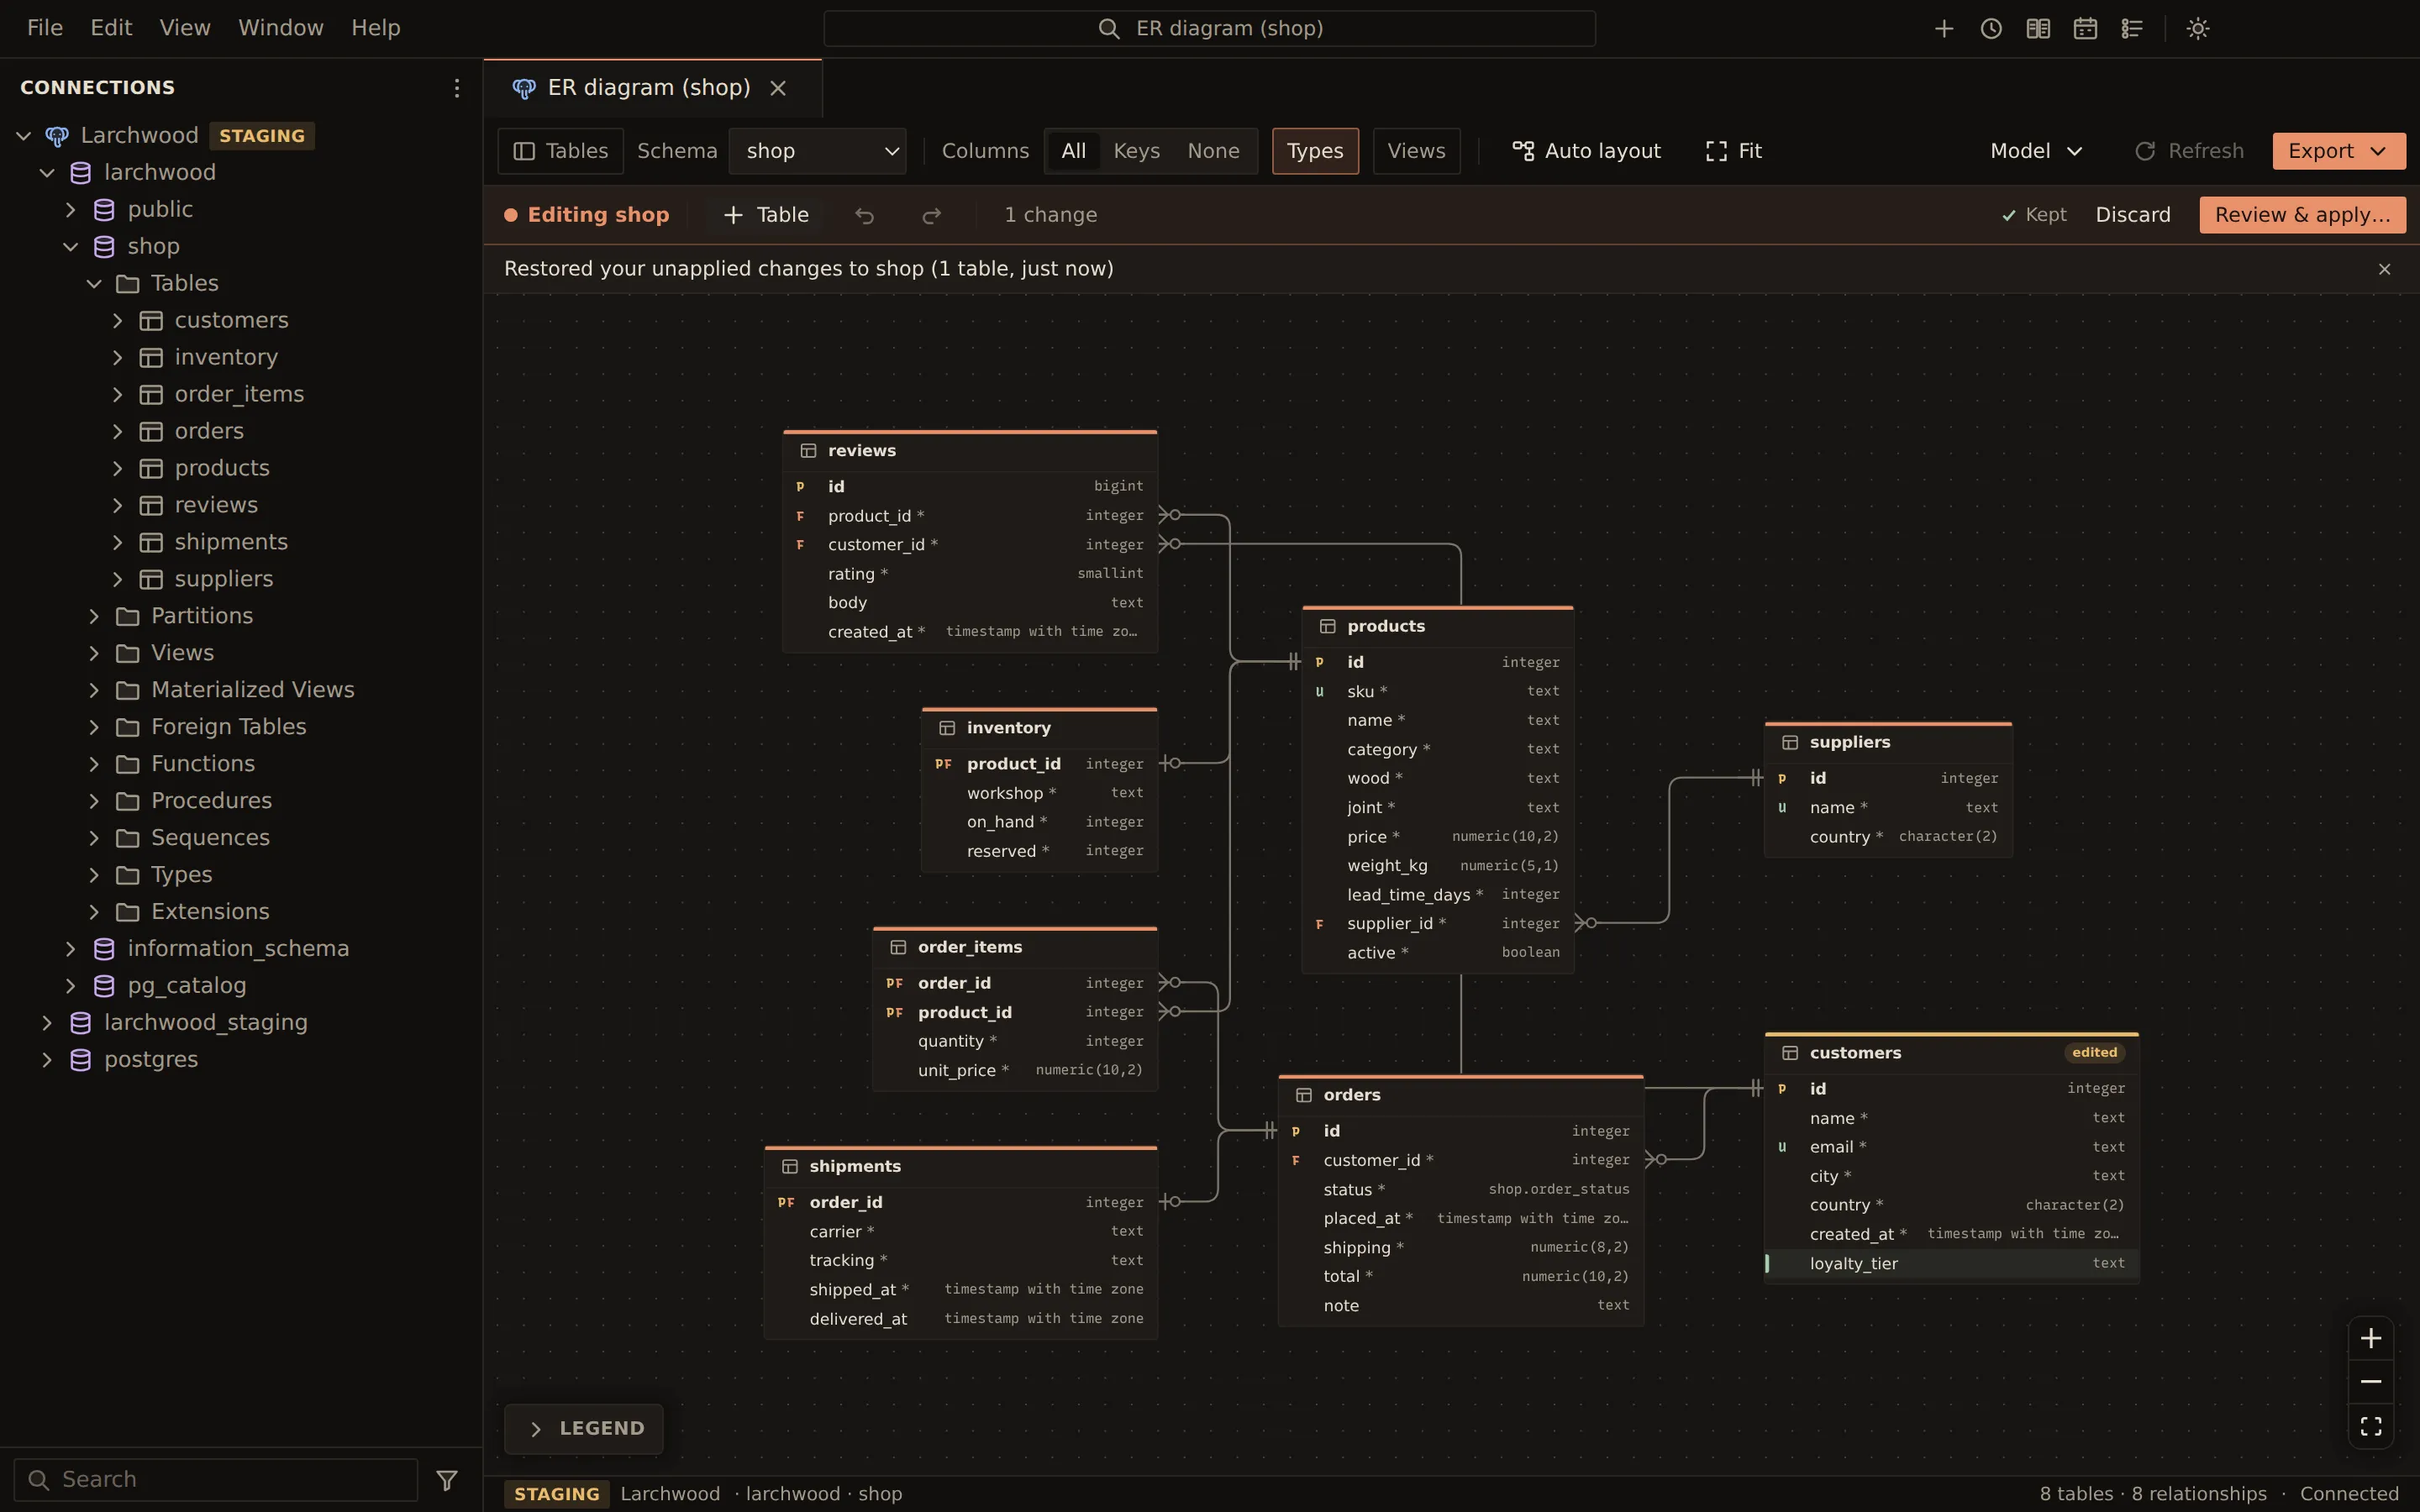2420x1512 pixels.
Task: Click the supplier_id column in products table
Action: coord(1438,924)
